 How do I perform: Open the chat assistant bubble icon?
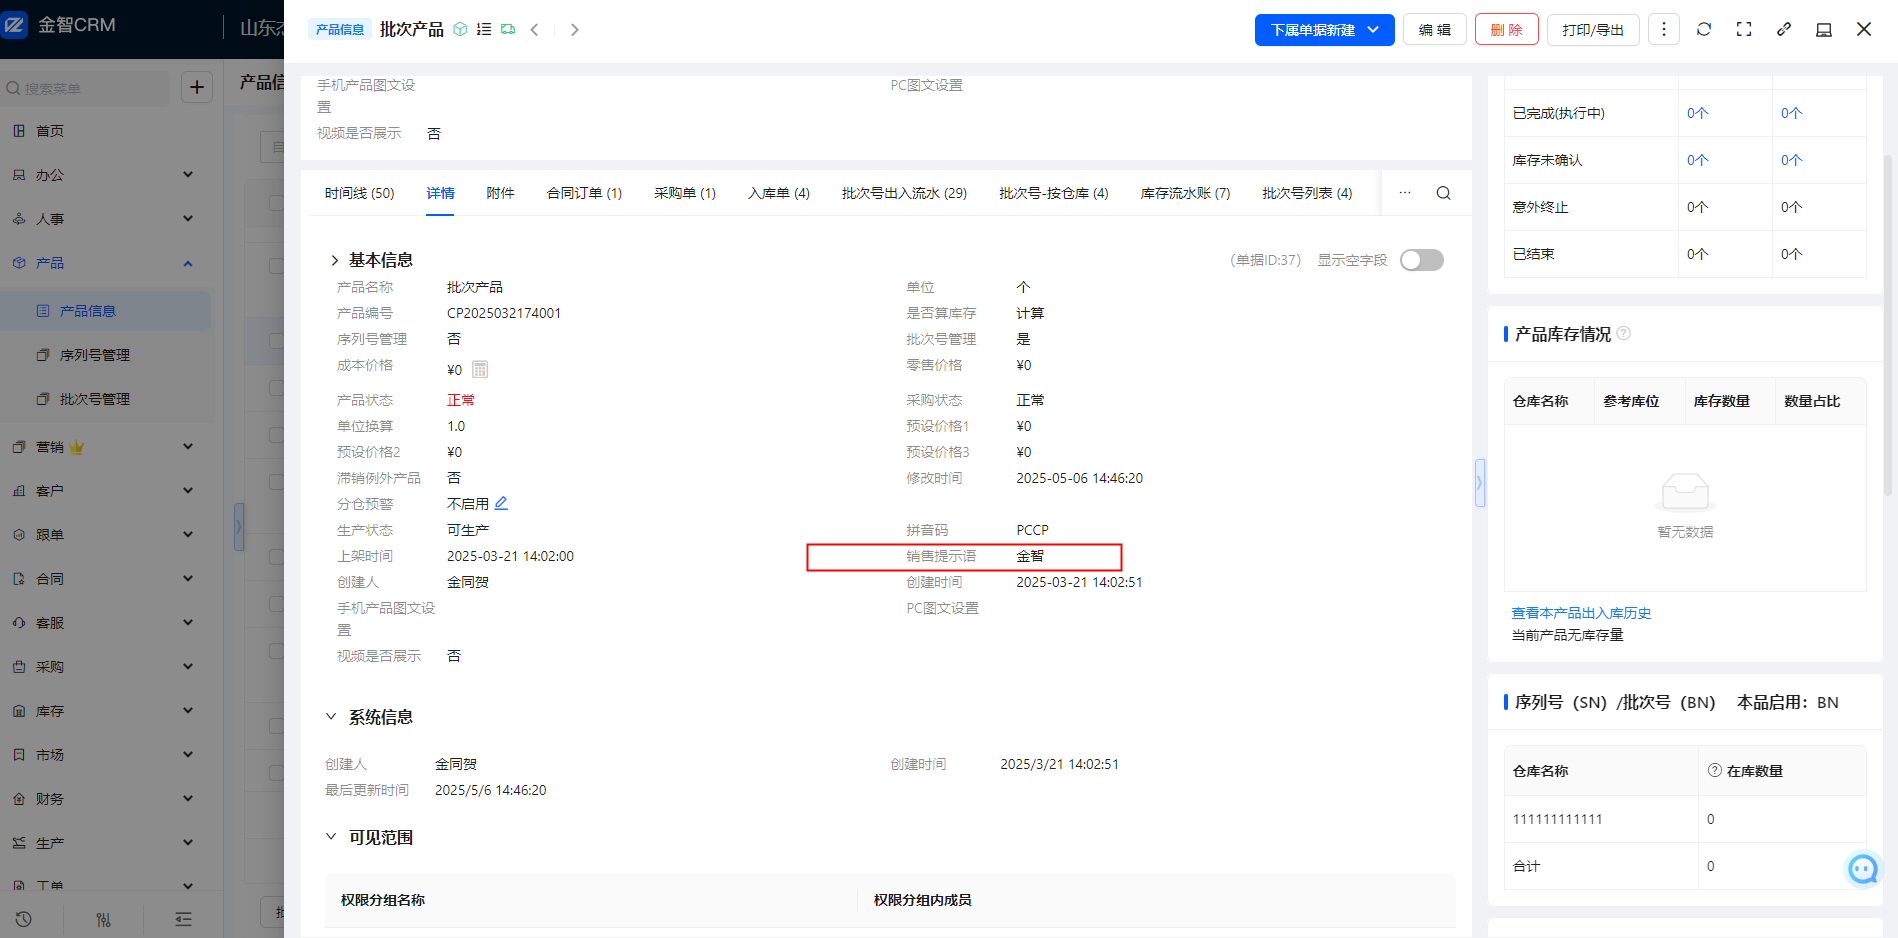tap(1863, 869)
